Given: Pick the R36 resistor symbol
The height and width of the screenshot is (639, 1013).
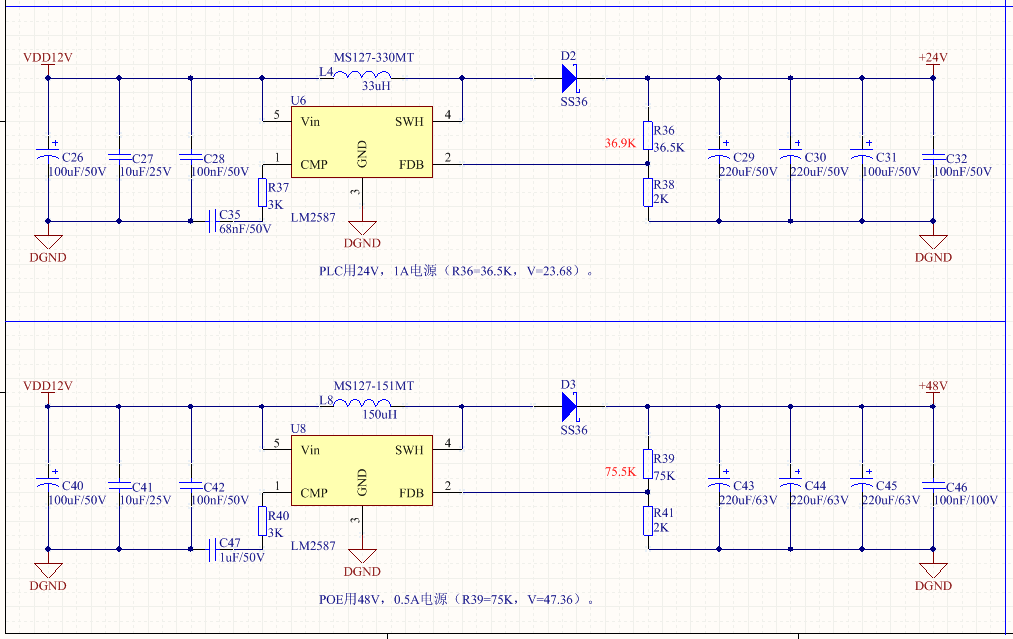Looking at the screenshot, I should pos(648,136).
